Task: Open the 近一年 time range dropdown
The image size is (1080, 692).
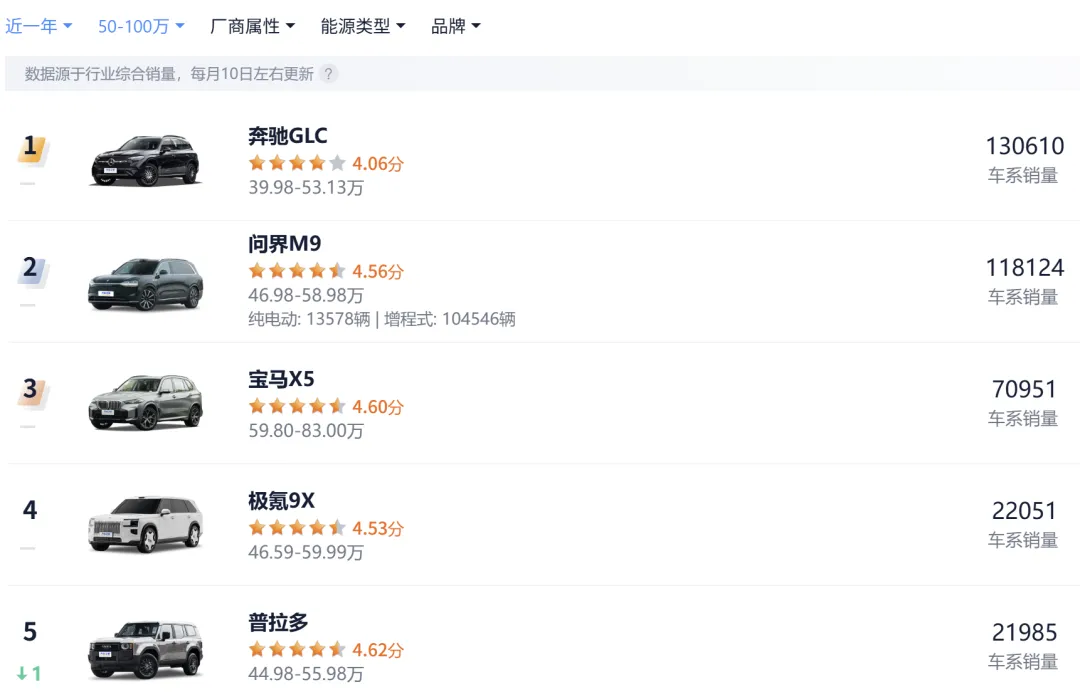Action: (x=39, y=26)
